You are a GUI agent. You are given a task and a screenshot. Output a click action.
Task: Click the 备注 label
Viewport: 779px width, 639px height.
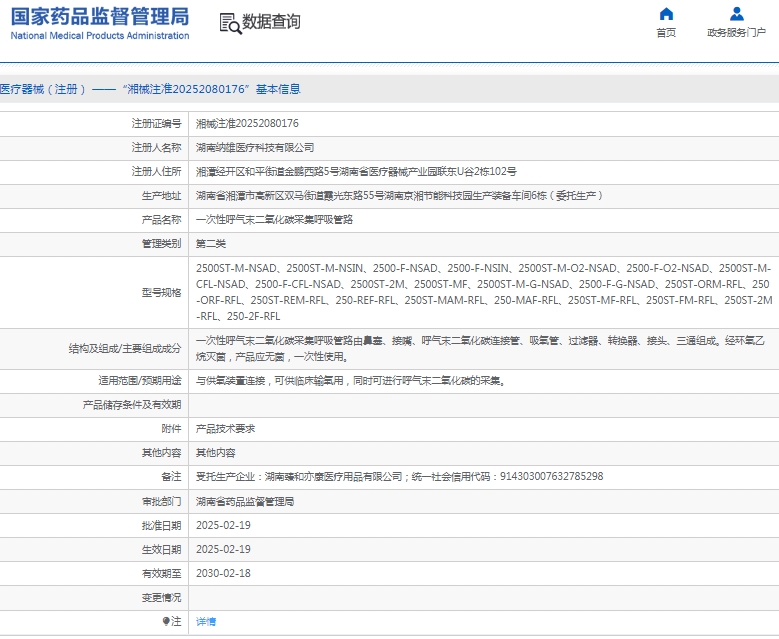click(171, 477)
